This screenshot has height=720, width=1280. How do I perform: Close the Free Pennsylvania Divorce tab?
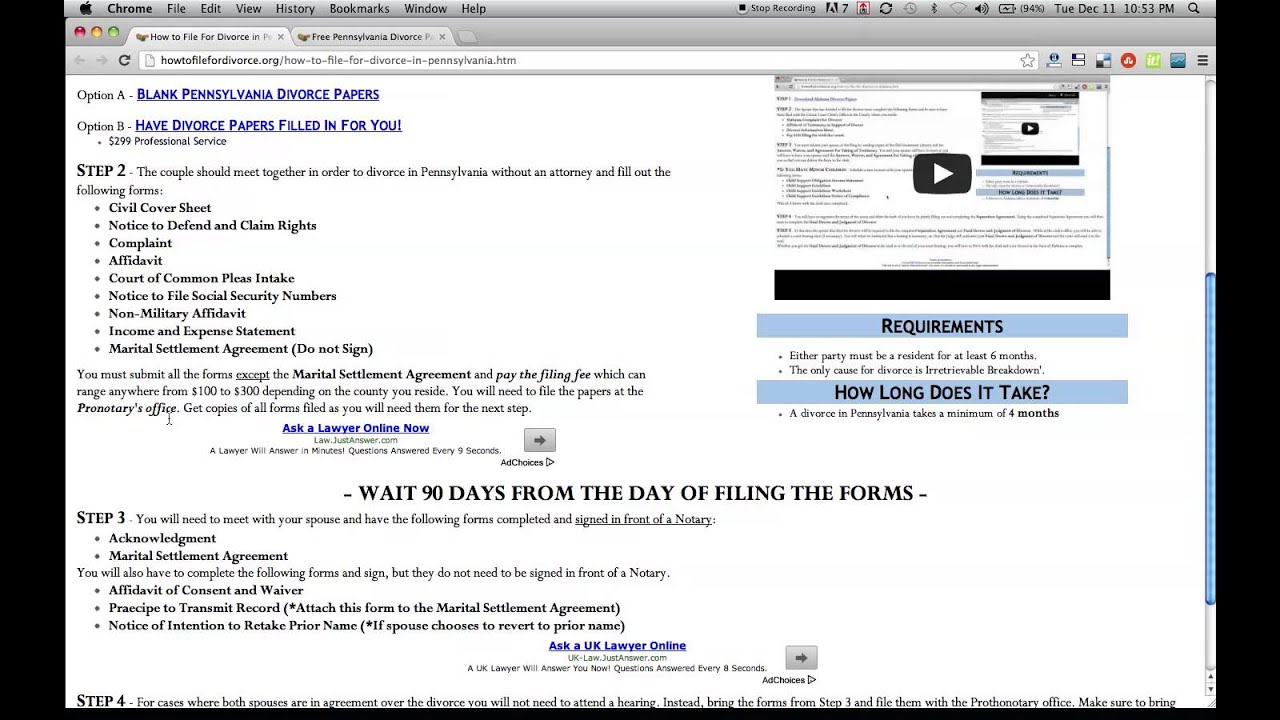[x=442, y=37]
